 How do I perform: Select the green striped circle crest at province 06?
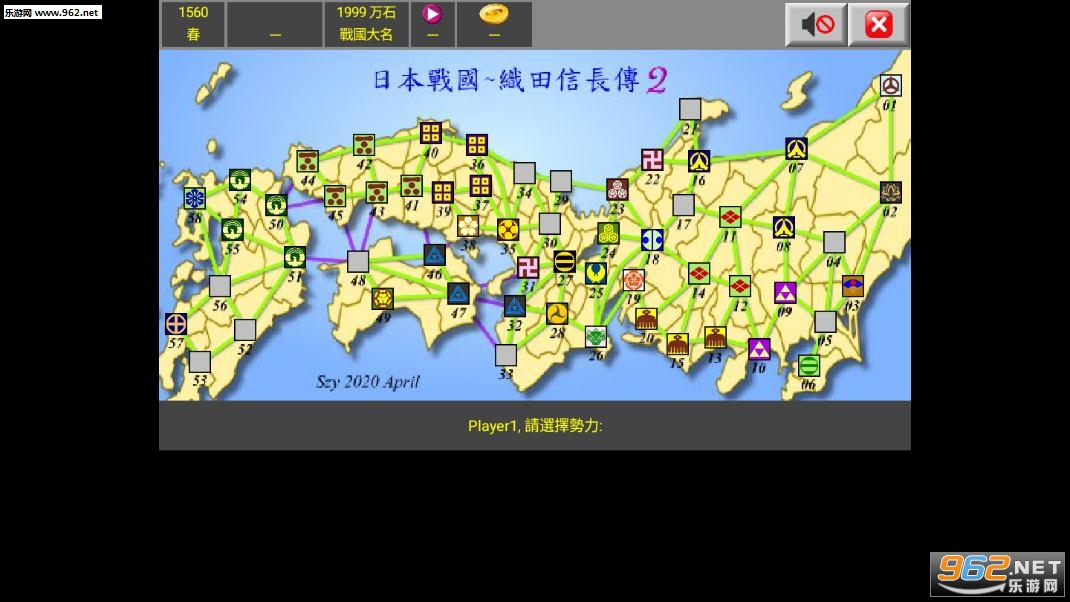click(808, 365)
